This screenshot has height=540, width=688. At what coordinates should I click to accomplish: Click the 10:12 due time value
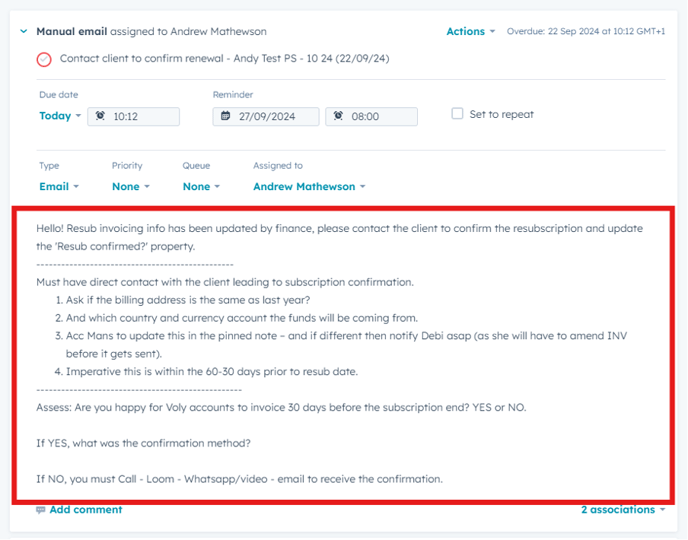click(x=126, y=116)
